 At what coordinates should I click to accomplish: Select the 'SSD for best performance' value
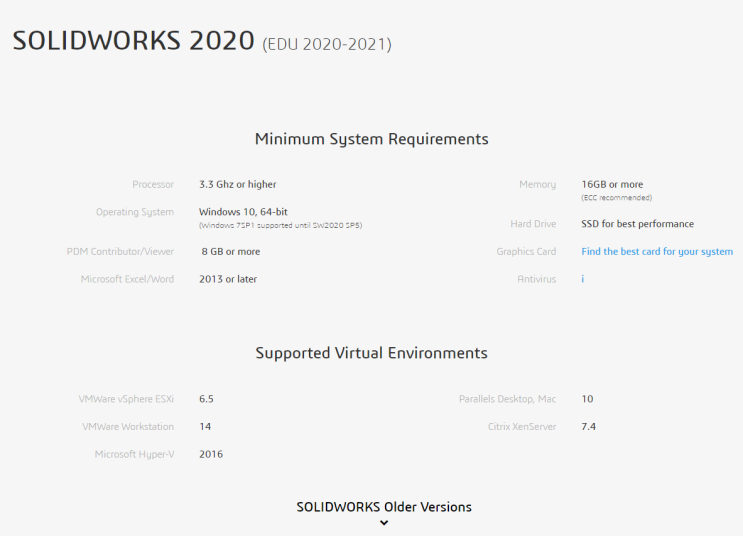click(x=637, y=224)
